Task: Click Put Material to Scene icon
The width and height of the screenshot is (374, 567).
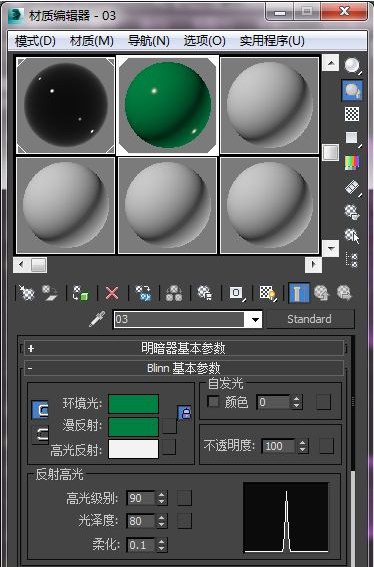Action: tap(50, 293)
